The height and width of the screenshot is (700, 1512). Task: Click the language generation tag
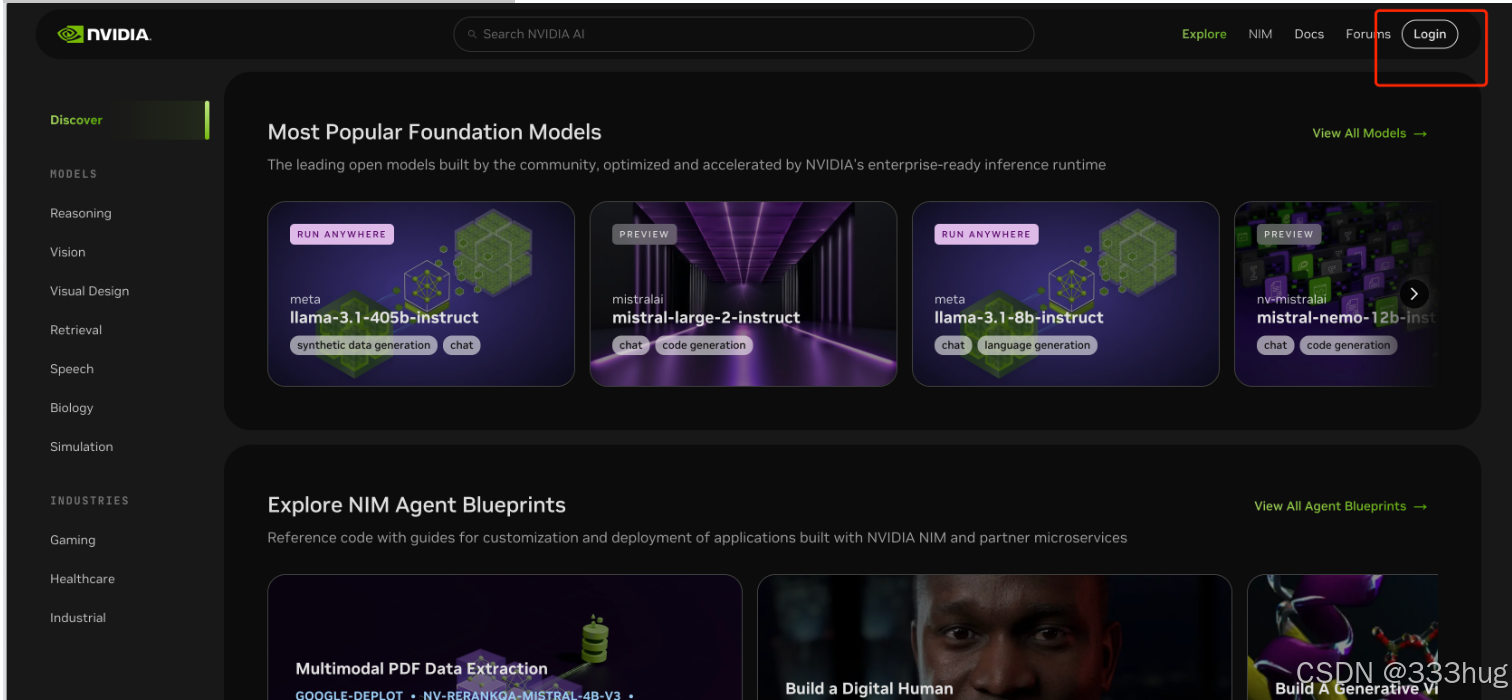1037,345
